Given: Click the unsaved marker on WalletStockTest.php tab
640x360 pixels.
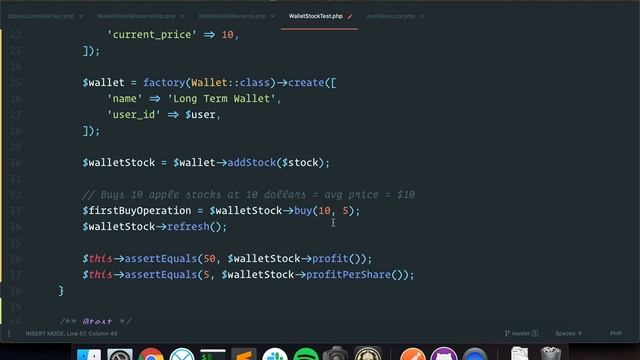Looking at the screenshot, I should 350,16.
